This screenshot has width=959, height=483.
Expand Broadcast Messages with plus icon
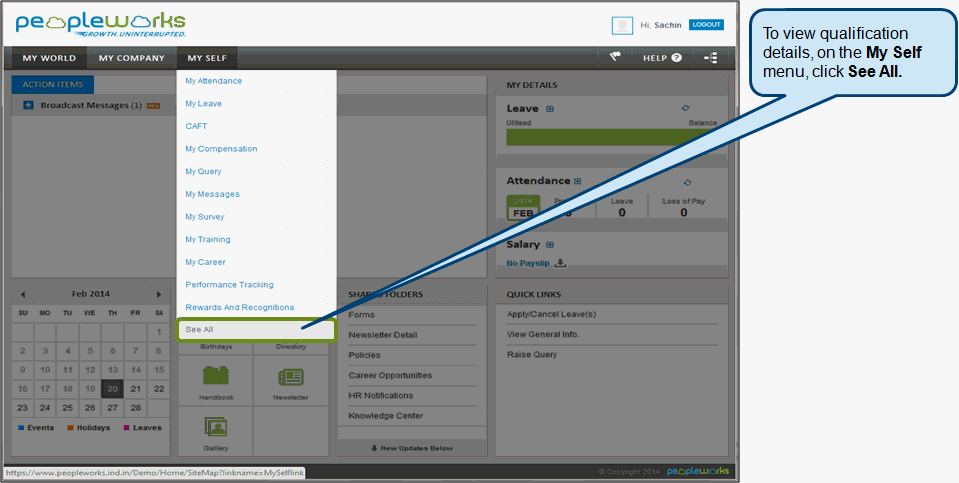[x=28, y=105]
